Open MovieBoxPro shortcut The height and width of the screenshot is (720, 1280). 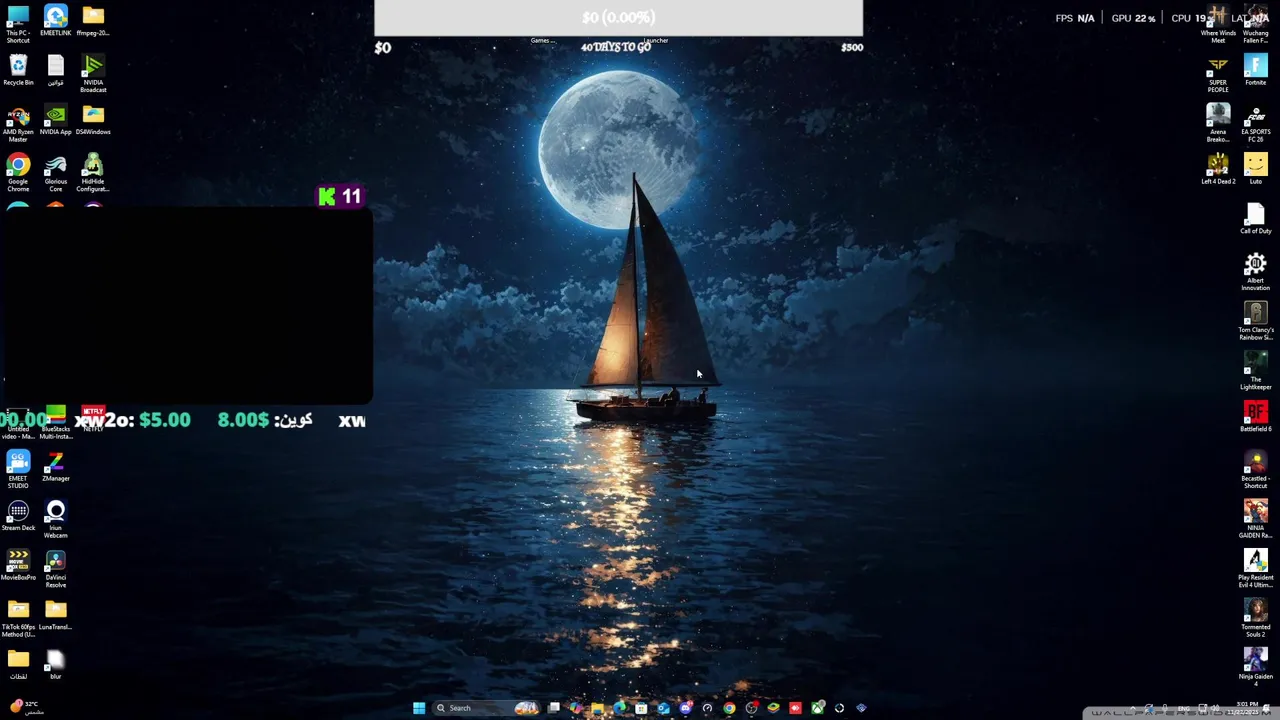[x=18, y=565]
